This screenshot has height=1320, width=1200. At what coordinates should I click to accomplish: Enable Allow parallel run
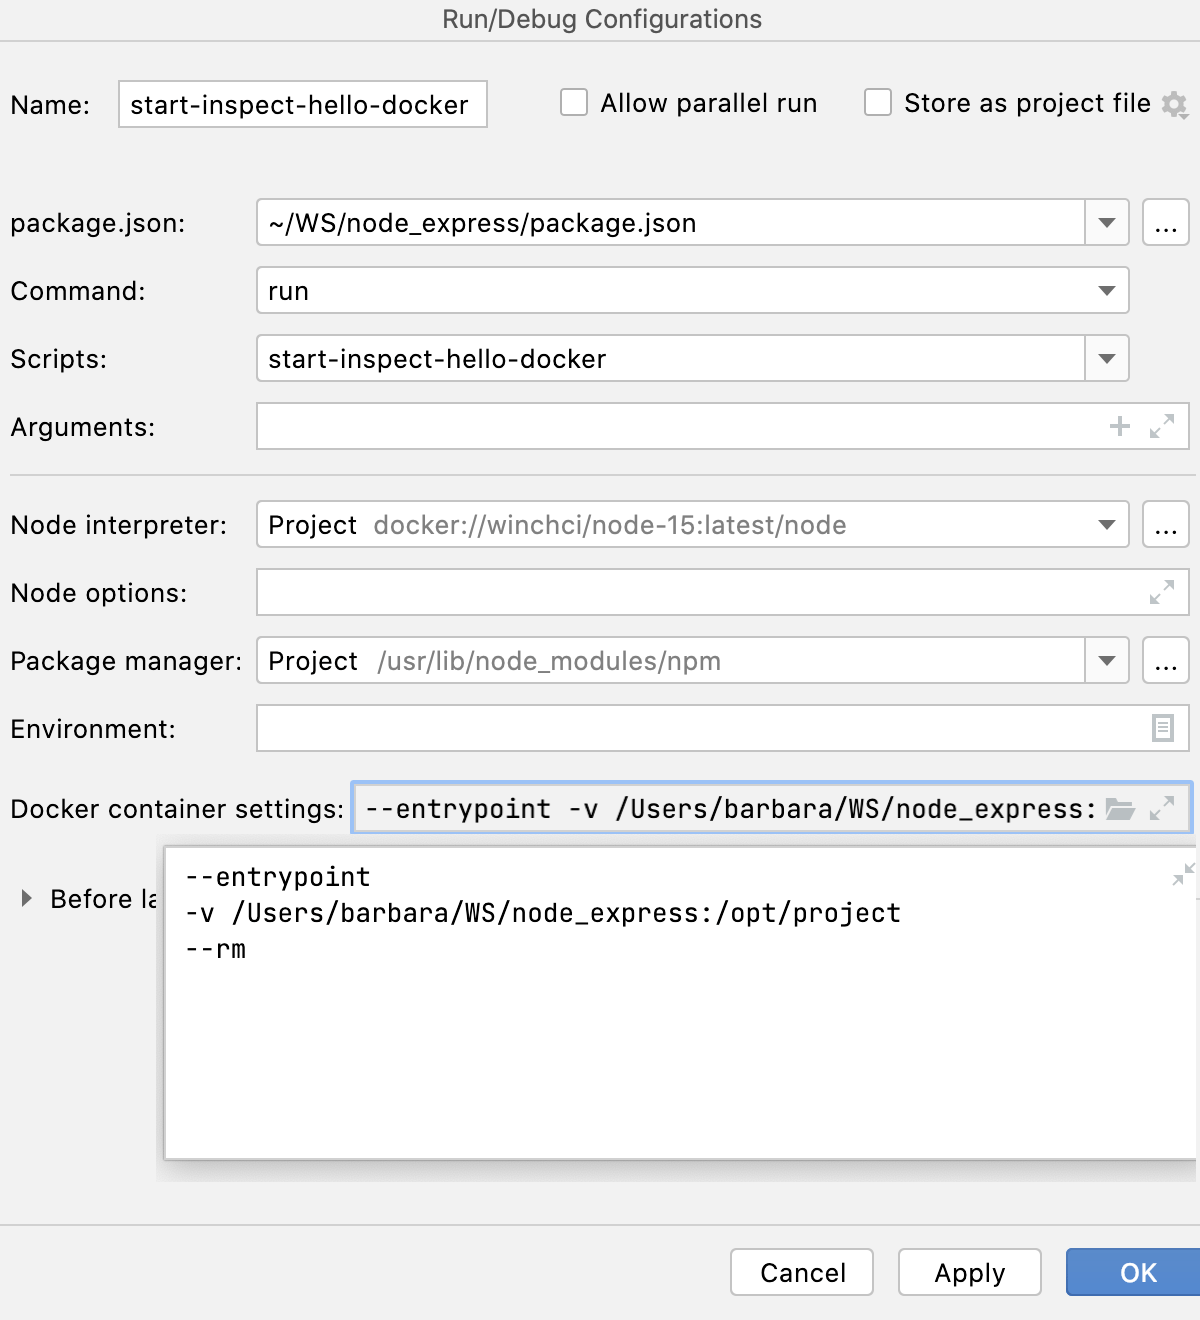coord(573,102)
